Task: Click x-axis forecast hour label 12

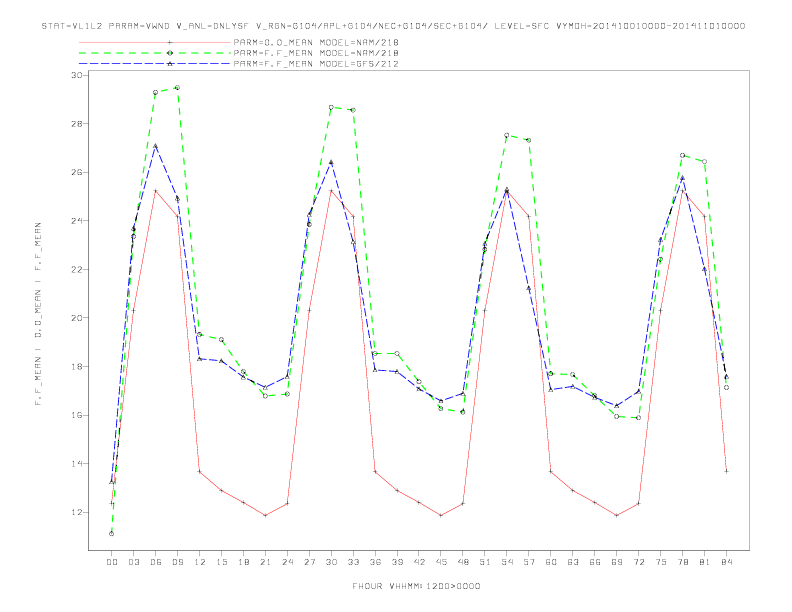Action: [x=200, y=562]
